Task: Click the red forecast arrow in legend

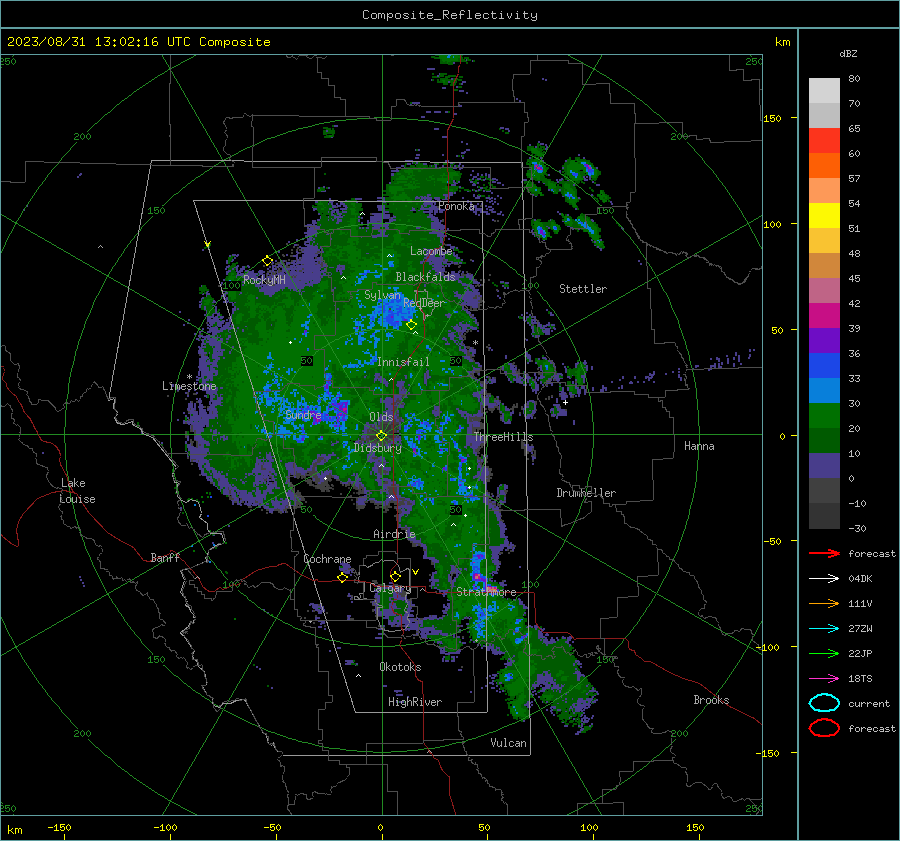Action: 824,553
